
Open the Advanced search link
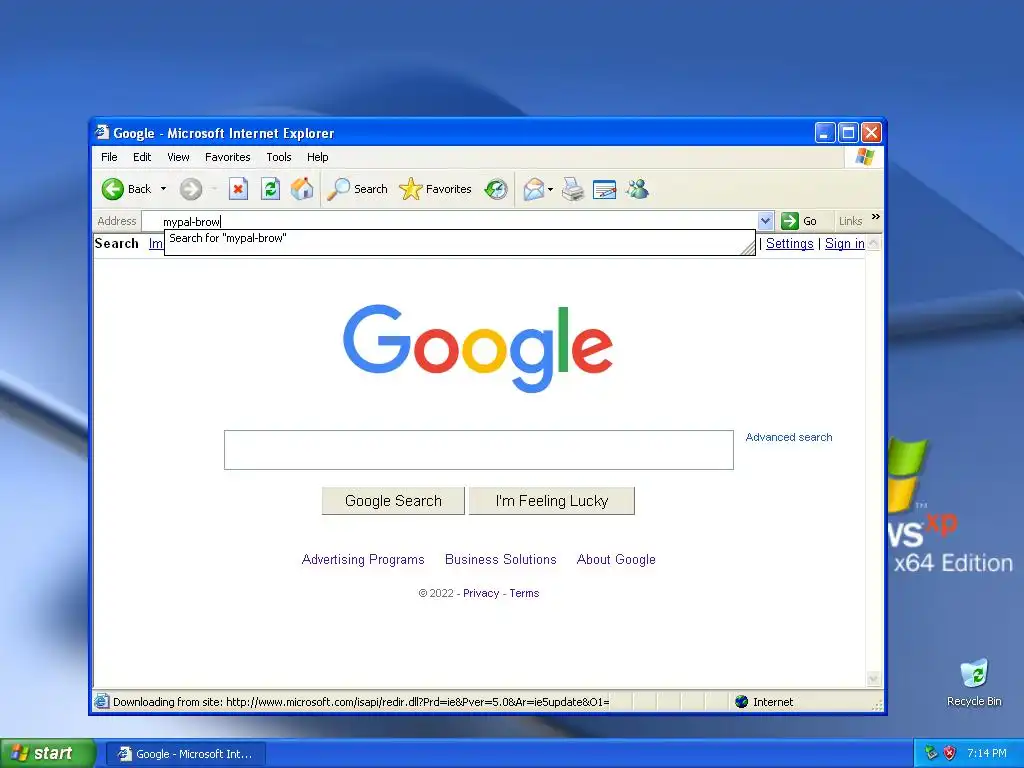point(789,437)
